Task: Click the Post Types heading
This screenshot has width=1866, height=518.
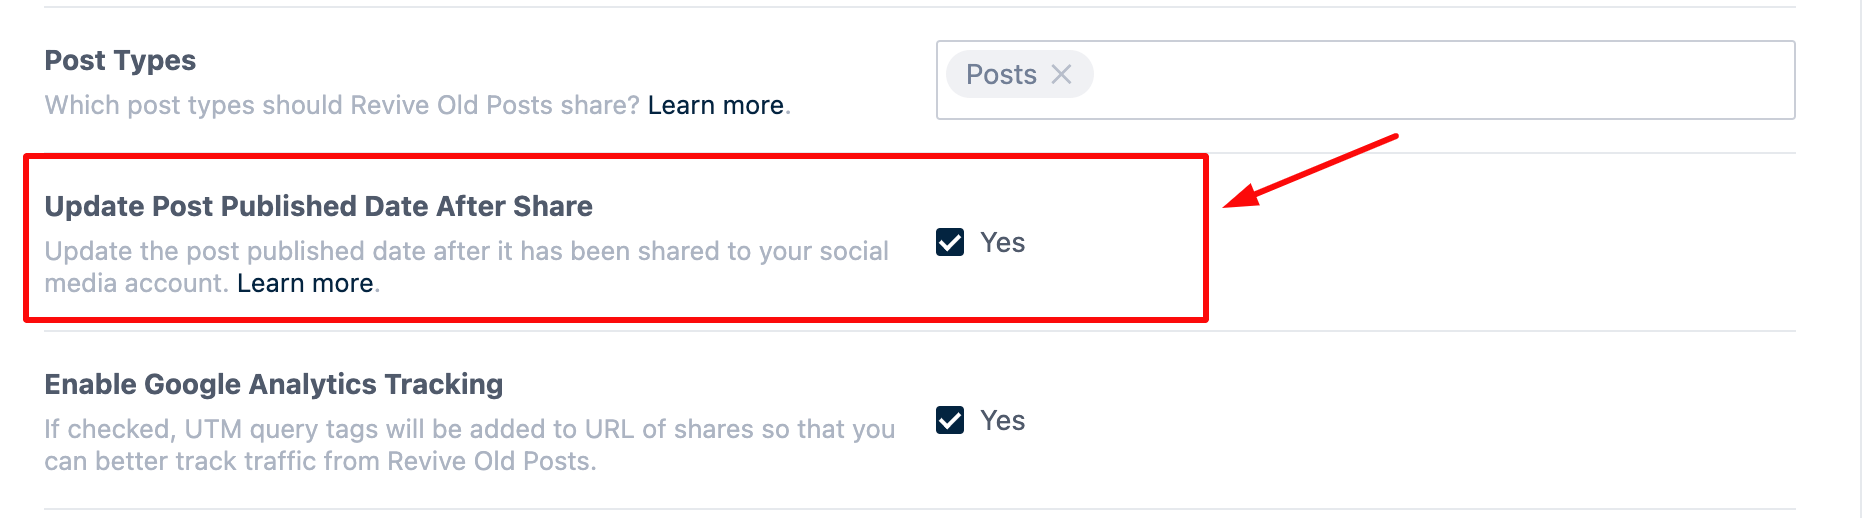Action: [x=120, y=61]
